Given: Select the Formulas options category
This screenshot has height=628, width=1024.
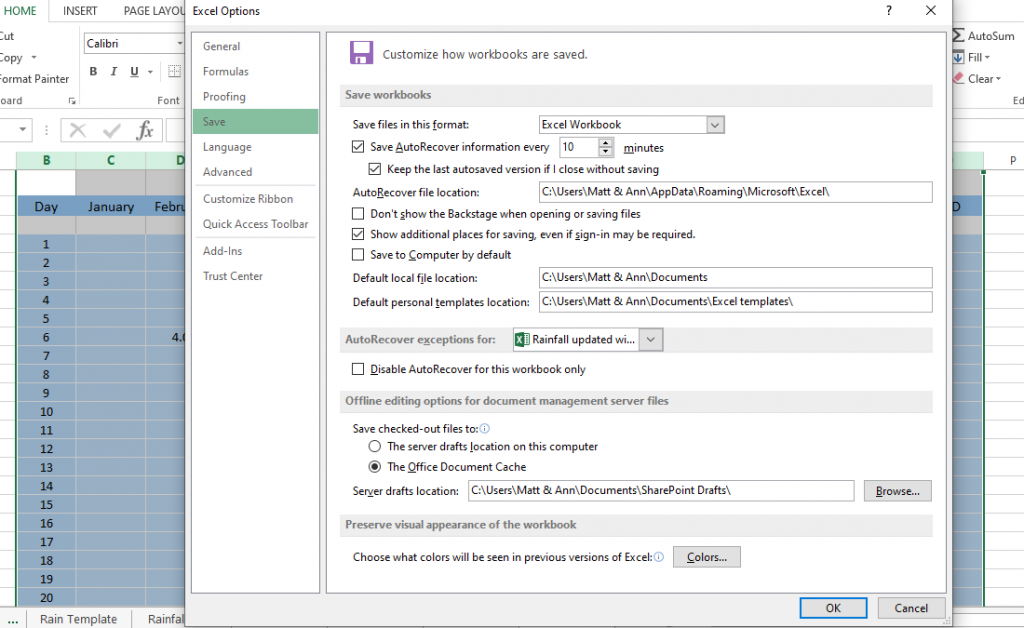Looking at the screenshot, I should click(255, 71).
